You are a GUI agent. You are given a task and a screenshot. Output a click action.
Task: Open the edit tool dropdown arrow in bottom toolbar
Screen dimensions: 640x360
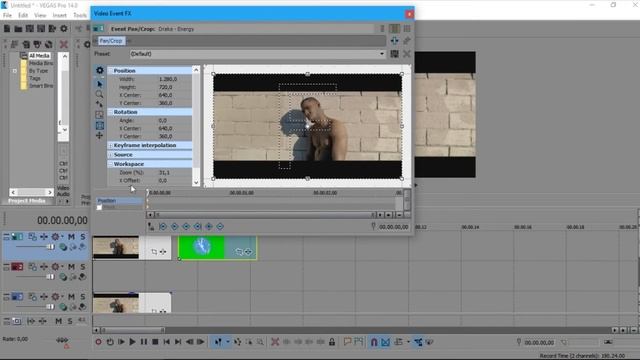tap(227, 342)
